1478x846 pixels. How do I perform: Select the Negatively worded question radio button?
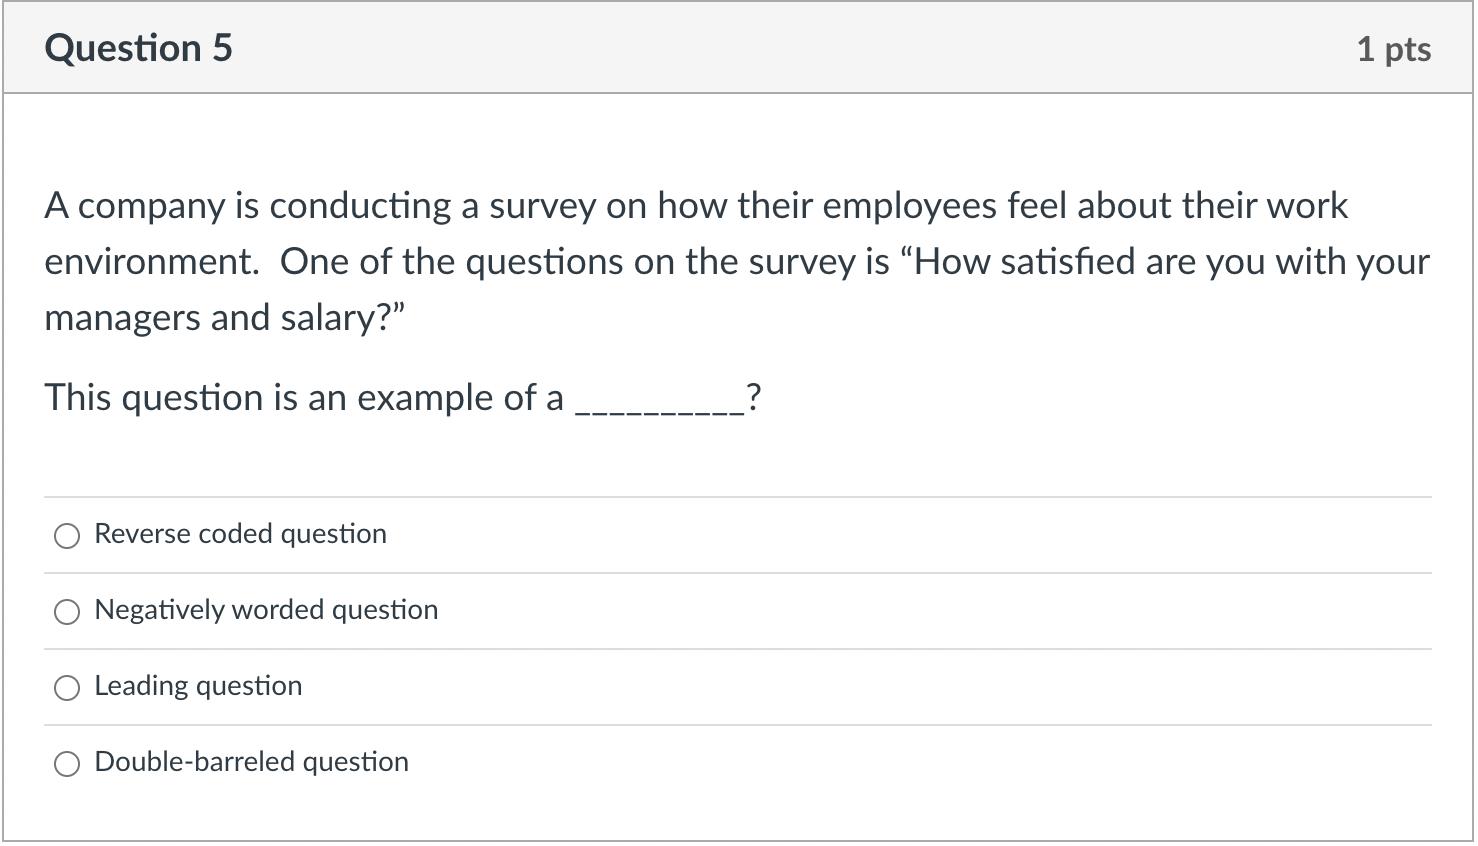click(67, 611)
